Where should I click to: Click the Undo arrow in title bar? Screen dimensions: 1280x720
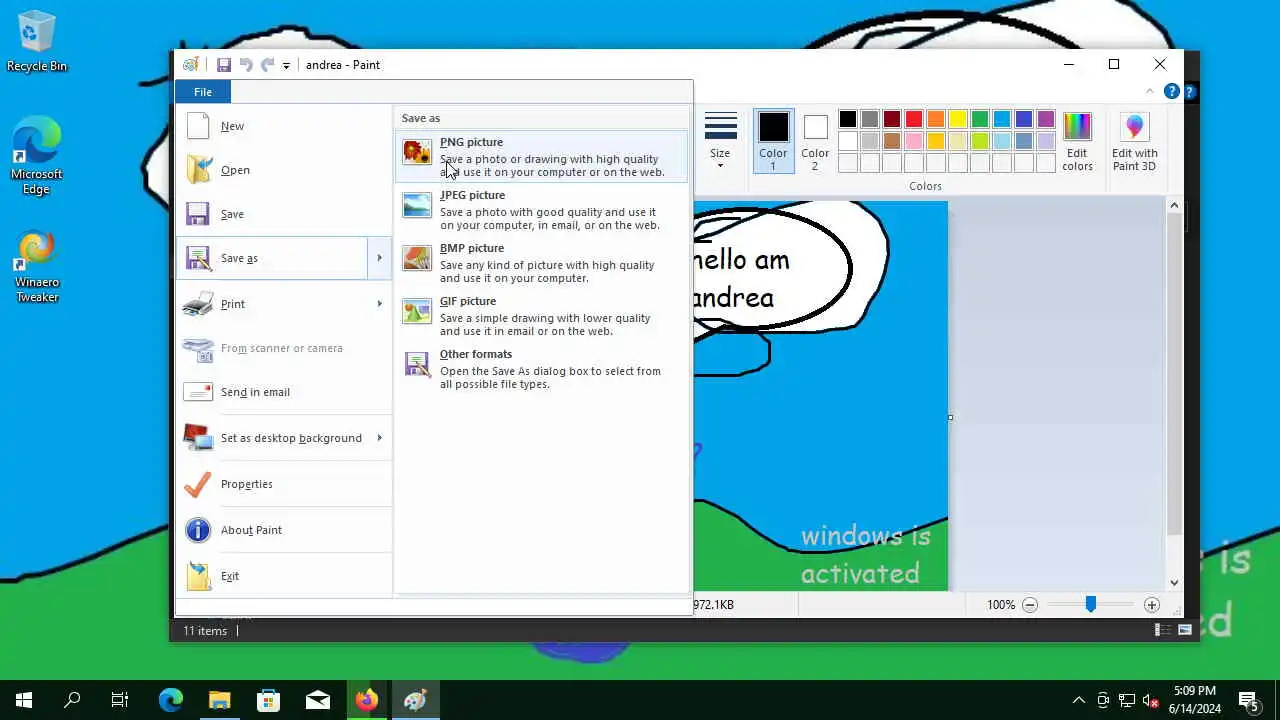(x=246, y=65)
